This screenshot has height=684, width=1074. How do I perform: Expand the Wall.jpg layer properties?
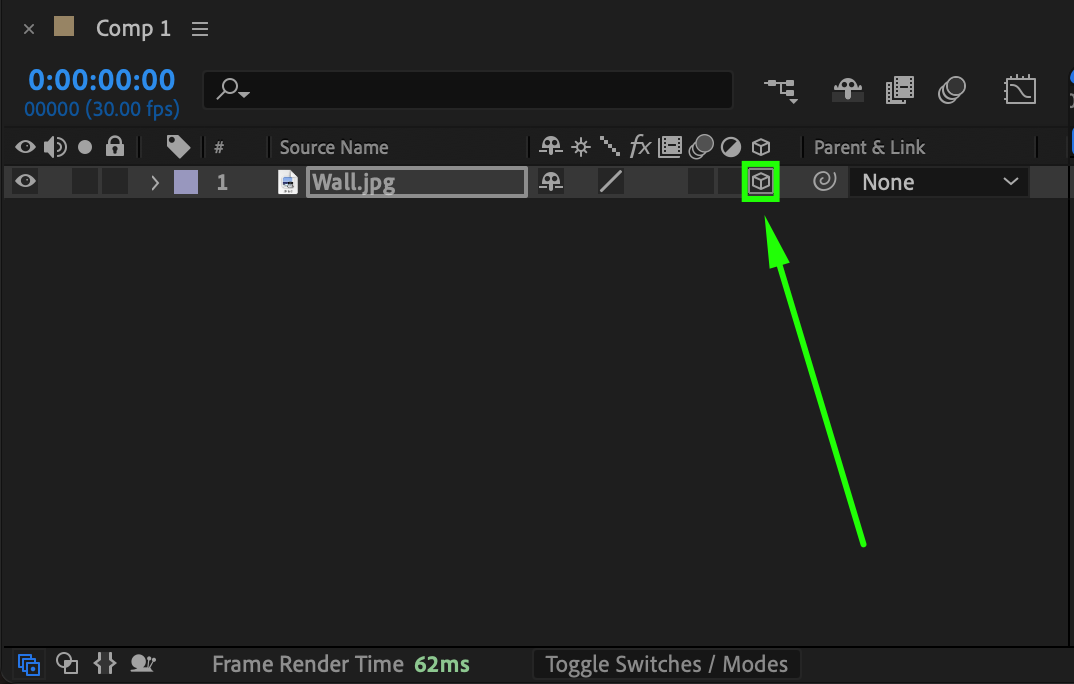(155, 182)
